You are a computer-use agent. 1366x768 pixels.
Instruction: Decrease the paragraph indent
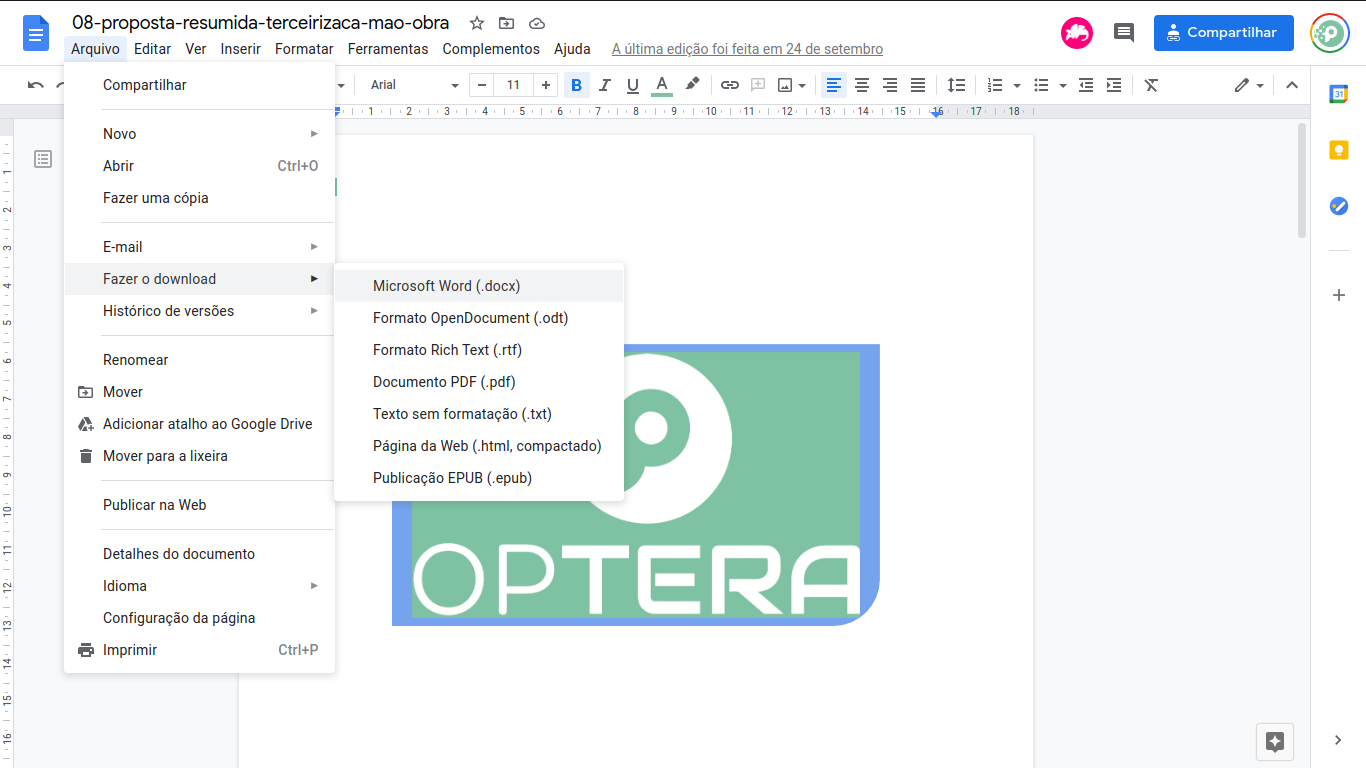pos(1086,85)
